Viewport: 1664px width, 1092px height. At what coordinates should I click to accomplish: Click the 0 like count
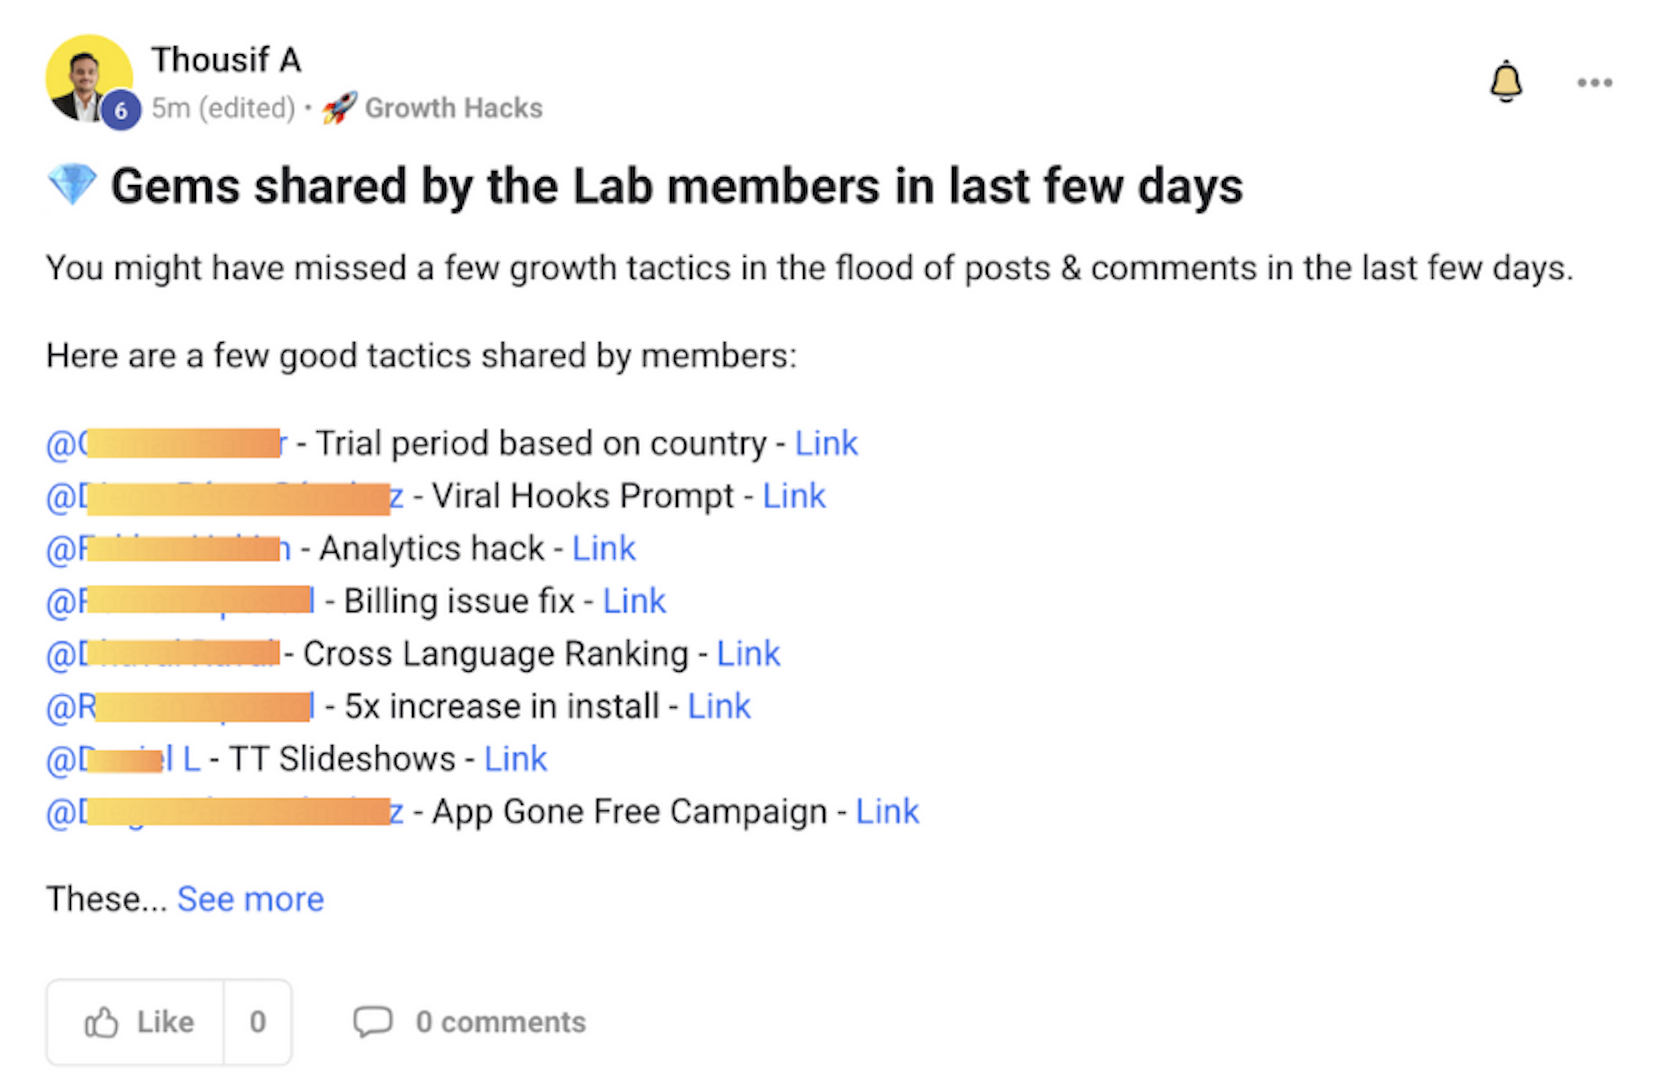coord(257,1022)
